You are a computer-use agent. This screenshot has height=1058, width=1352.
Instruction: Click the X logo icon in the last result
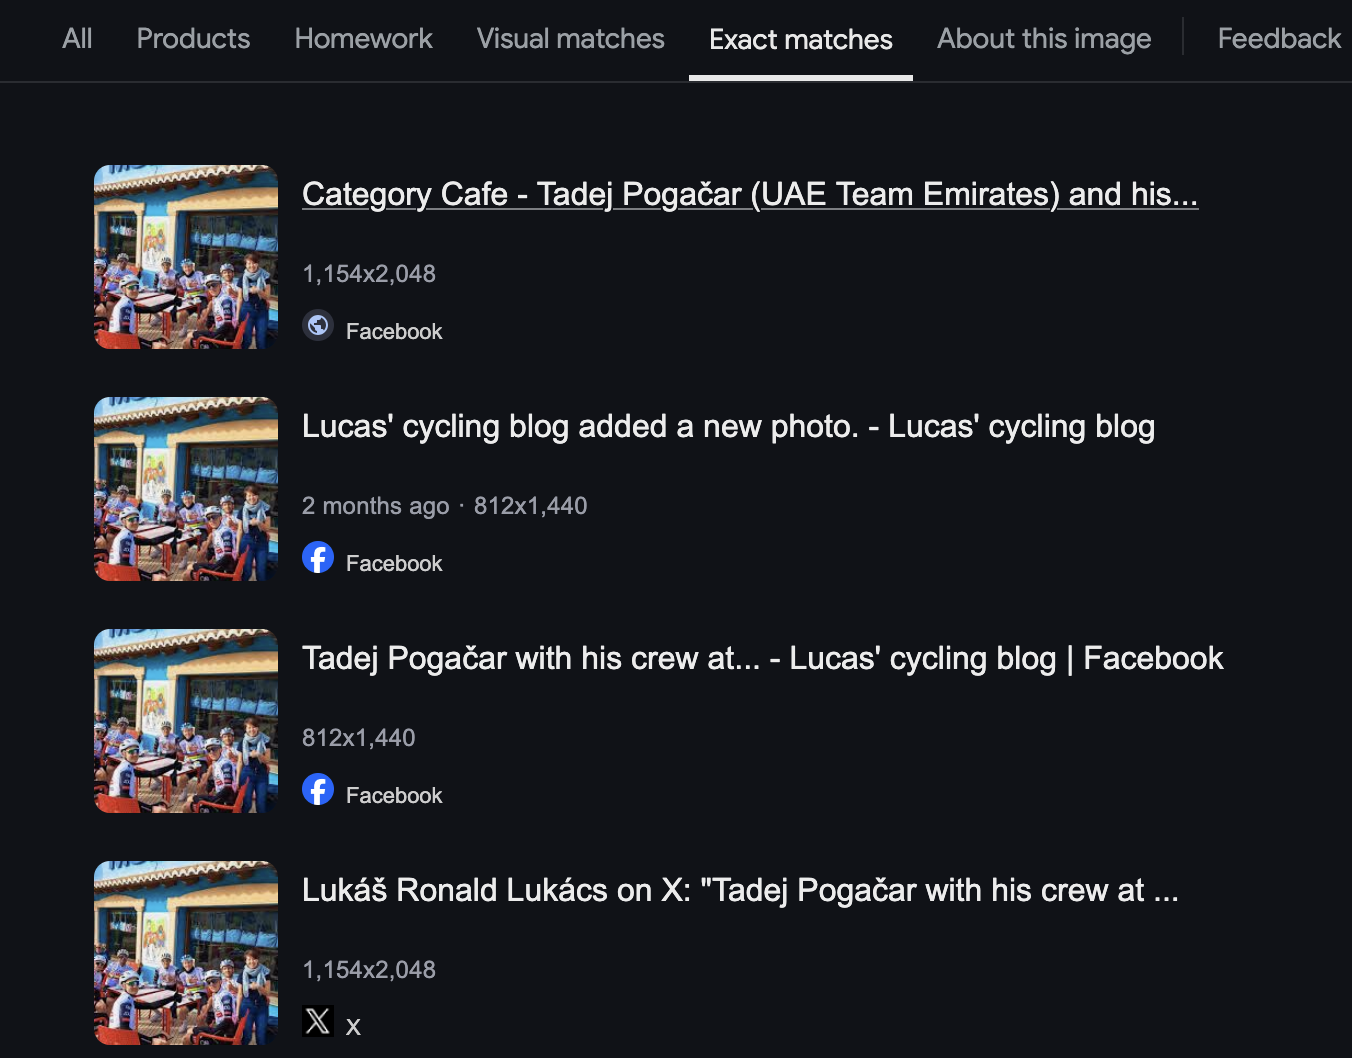coord(318,1021)
